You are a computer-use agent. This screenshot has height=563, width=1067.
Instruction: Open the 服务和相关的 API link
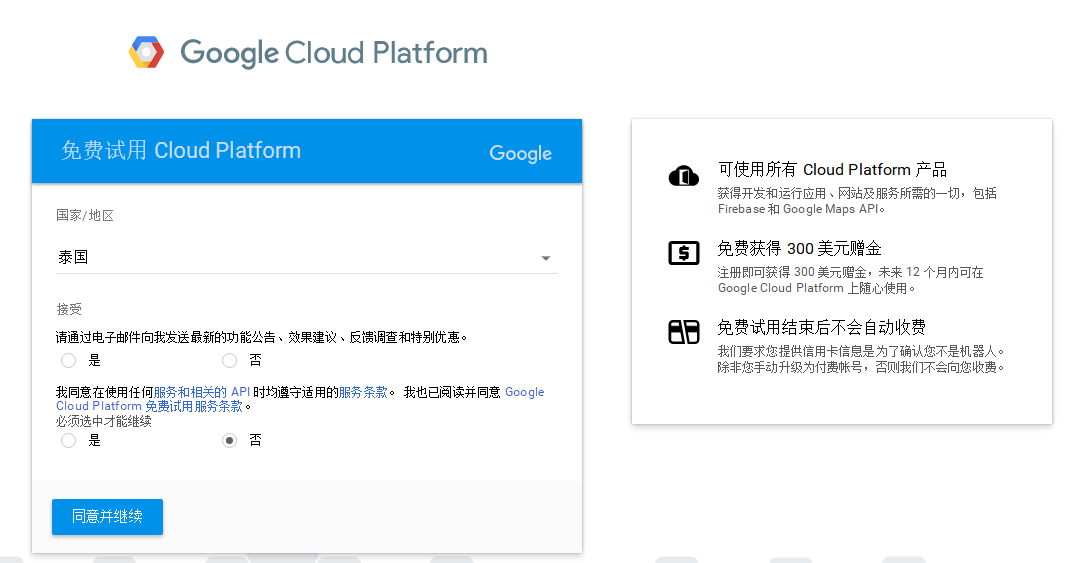pyautogui.click(x=201, y=392)
